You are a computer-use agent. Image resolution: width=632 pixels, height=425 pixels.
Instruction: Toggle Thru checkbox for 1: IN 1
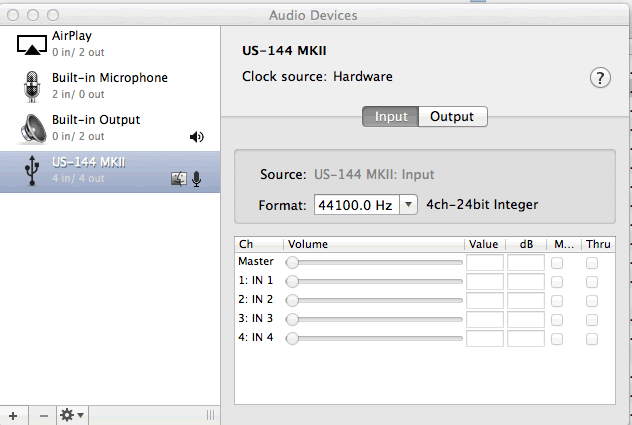[592, 282]
